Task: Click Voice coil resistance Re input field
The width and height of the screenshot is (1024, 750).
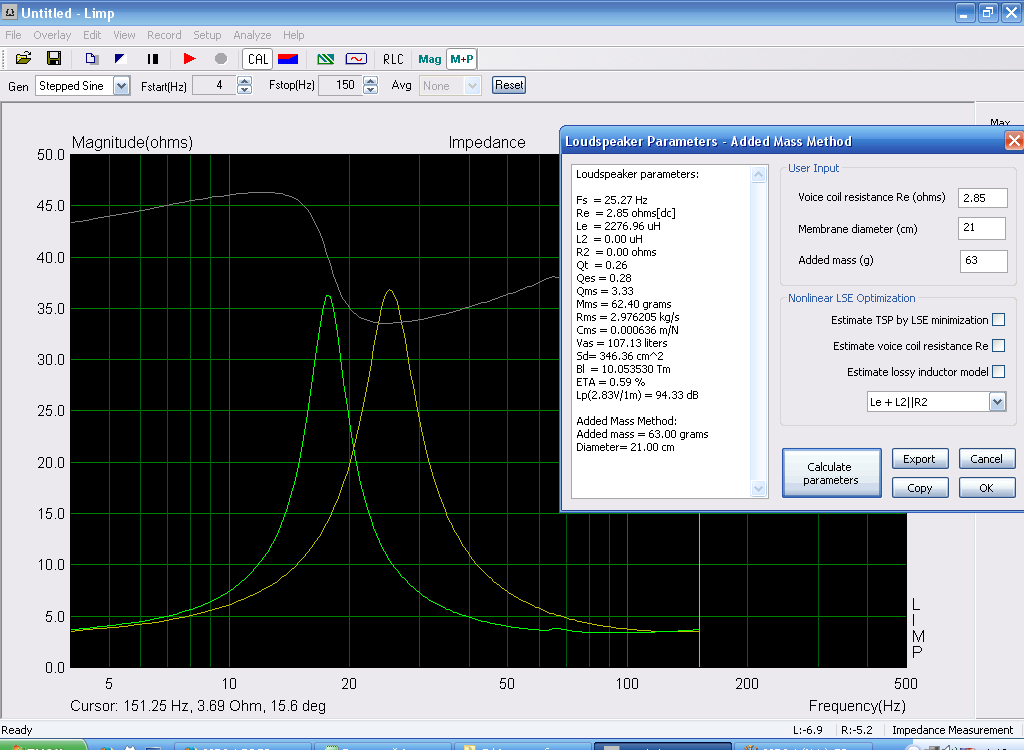Action: click(x=982, y=198)
